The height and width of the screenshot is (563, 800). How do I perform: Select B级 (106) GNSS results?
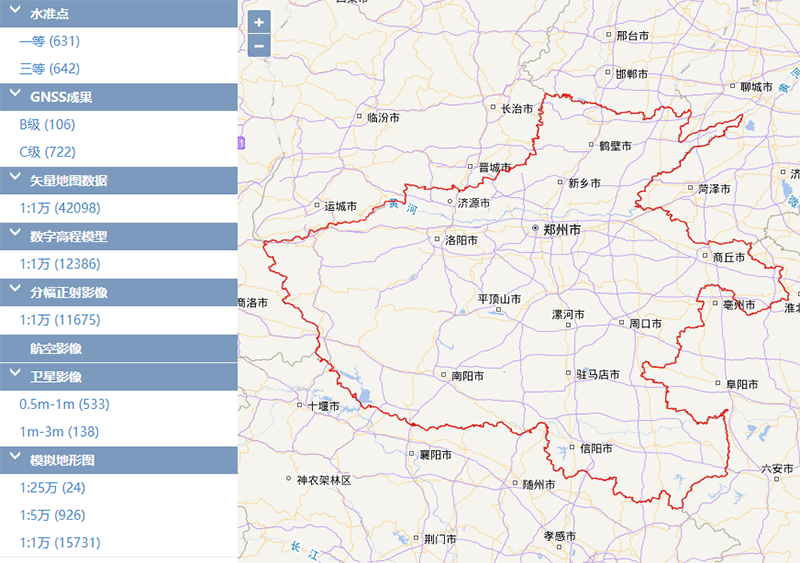point(47,125)
